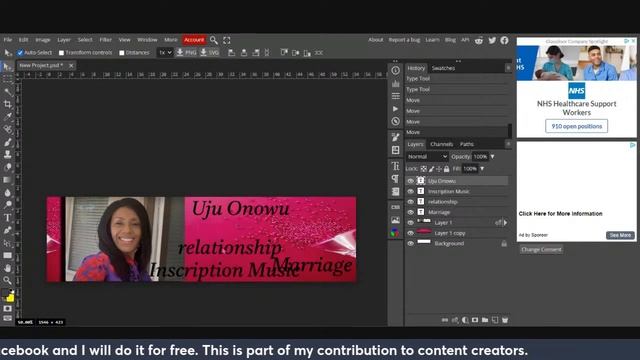This screenshot has width=640, height=360.
Task: Open the CSS panel icon
Action: [395, 207]
